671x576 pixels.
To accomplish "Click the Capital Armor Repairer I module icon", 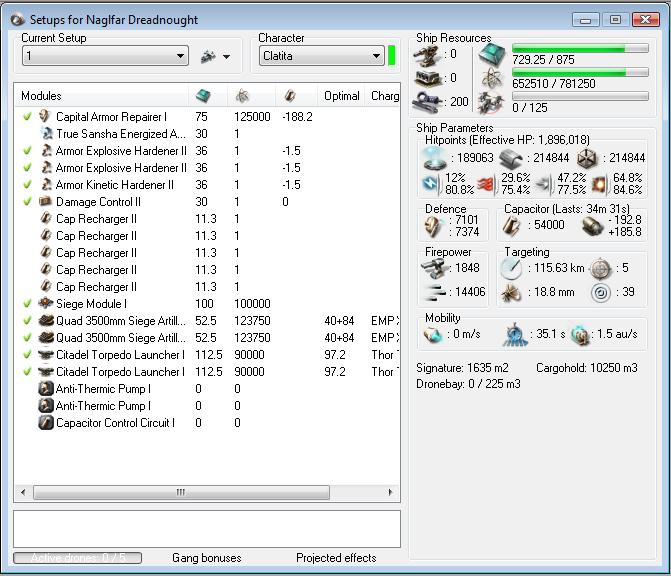I will [45, 116].
